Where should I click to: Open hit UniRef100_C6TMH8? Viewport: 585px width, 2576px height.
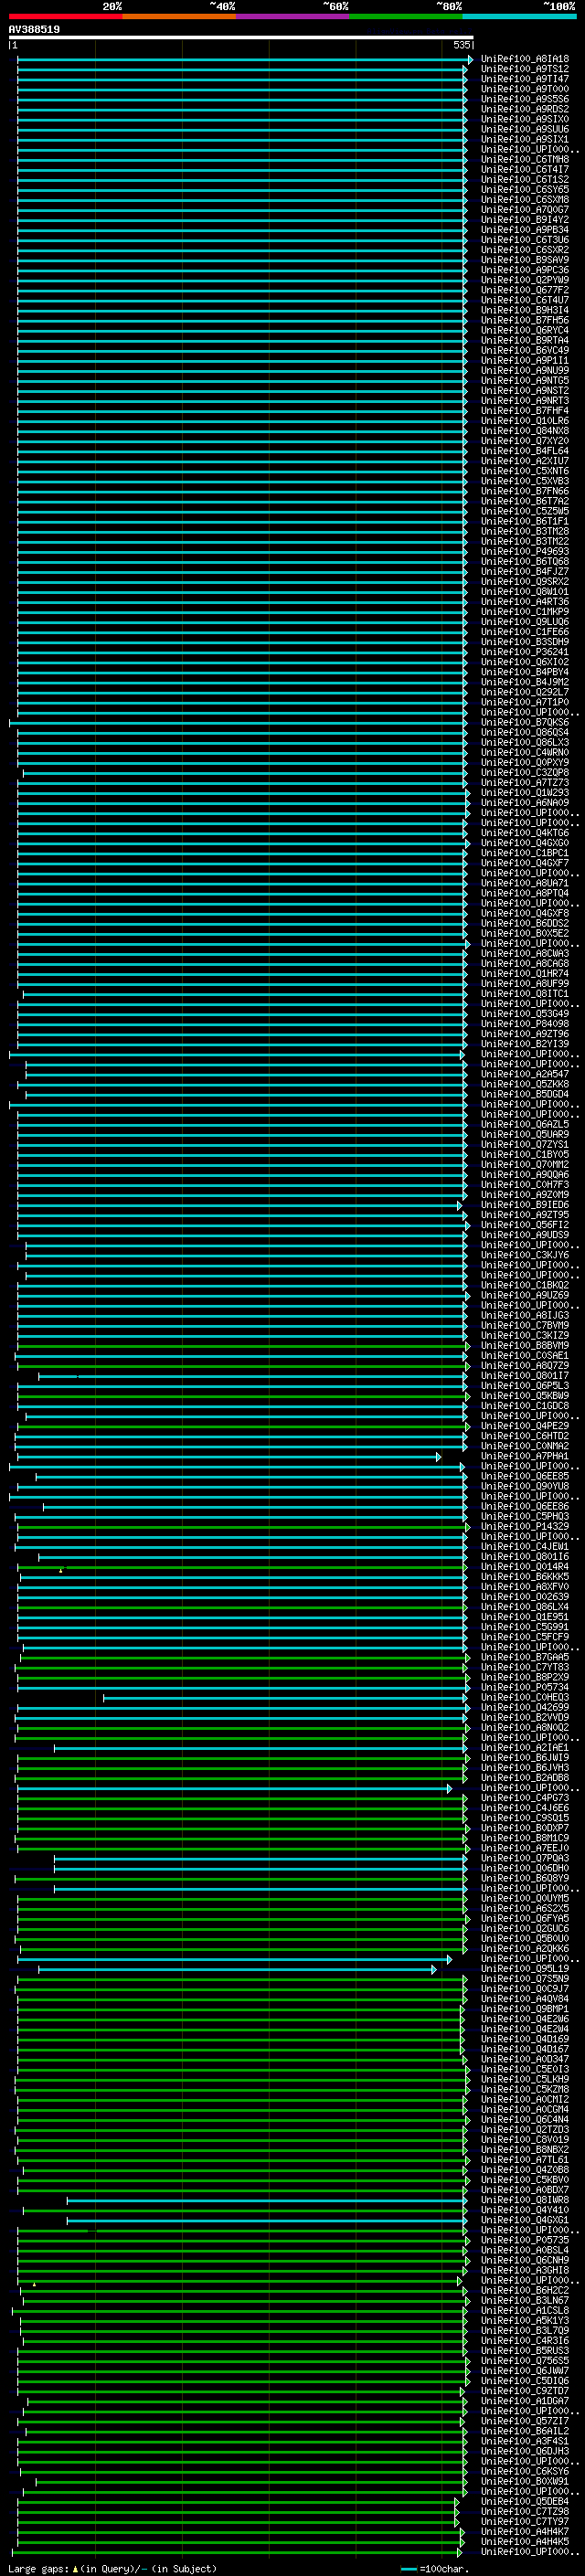(525, 159)
